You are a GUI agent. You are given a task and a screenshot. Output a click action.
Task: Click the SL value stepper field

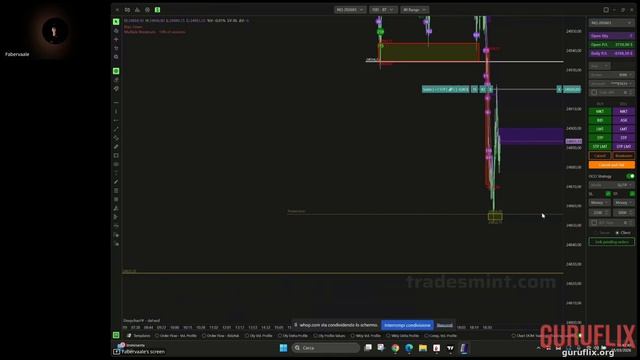click(599, 213)
